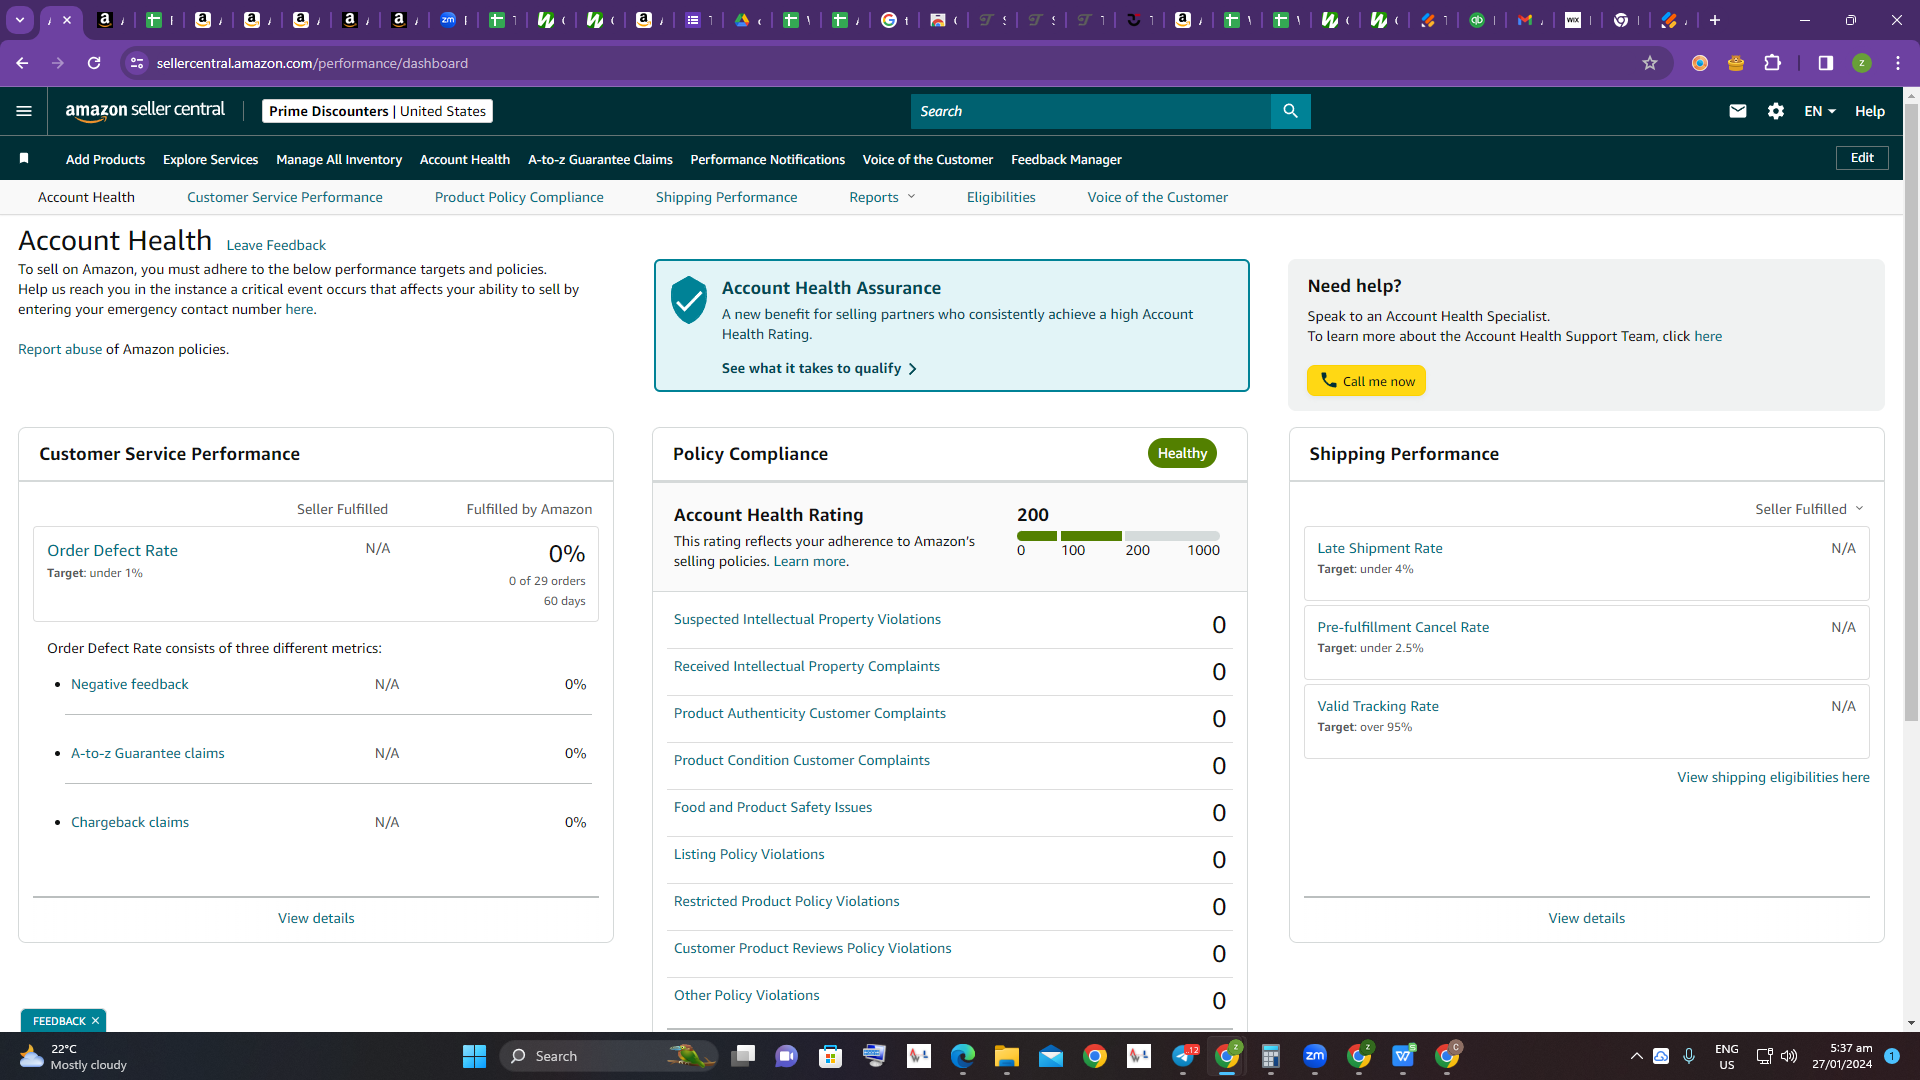Image resolution: width=1920 pixels, height=1080 pixels.
Task: Click the Account Health Assurance shield icon
Action: (689, 300)
